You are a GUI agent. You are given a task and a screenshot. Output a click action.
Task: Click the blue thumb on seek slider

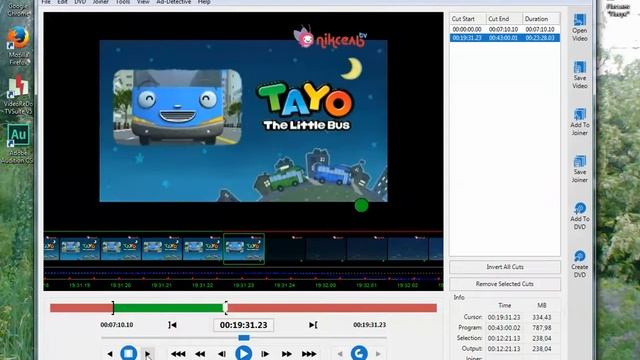(x=244, y=338)
